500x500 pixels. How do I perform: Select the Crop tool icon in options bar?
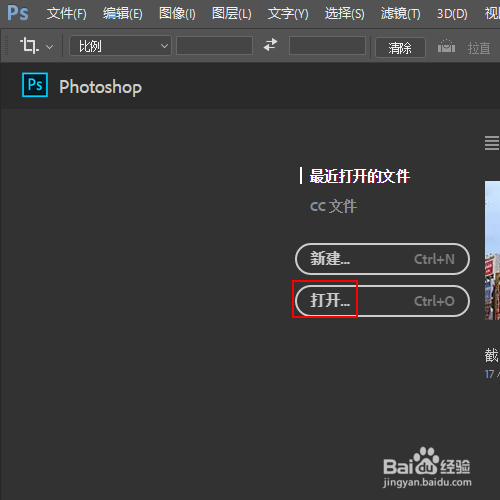(x=29, y=45)
